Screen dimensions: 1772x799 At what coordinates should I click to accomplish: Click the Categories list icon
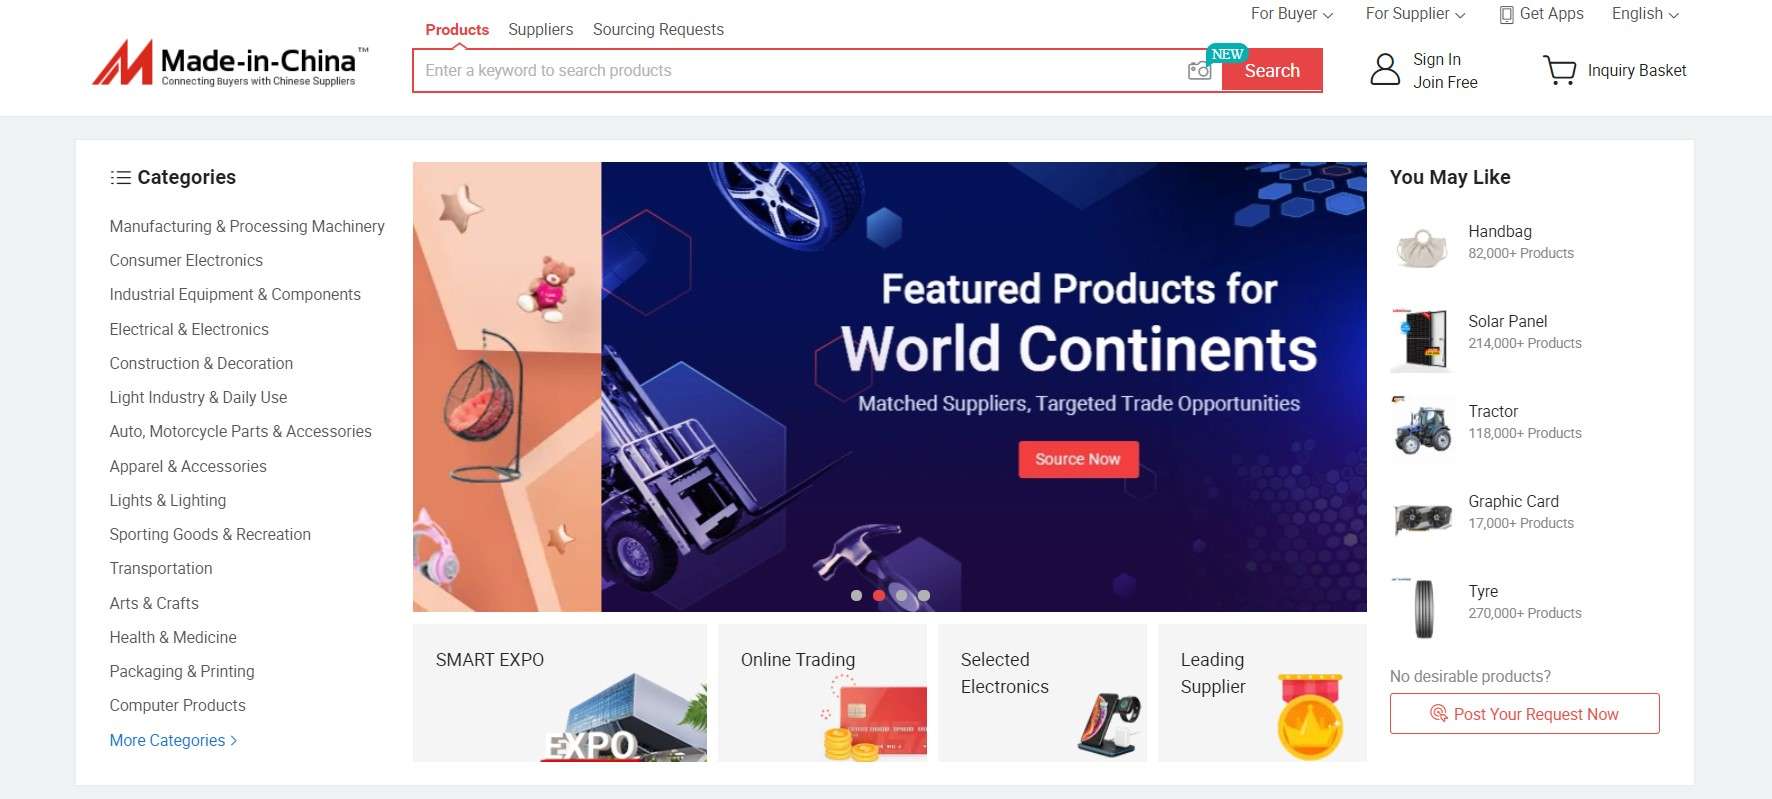(120, 177)
